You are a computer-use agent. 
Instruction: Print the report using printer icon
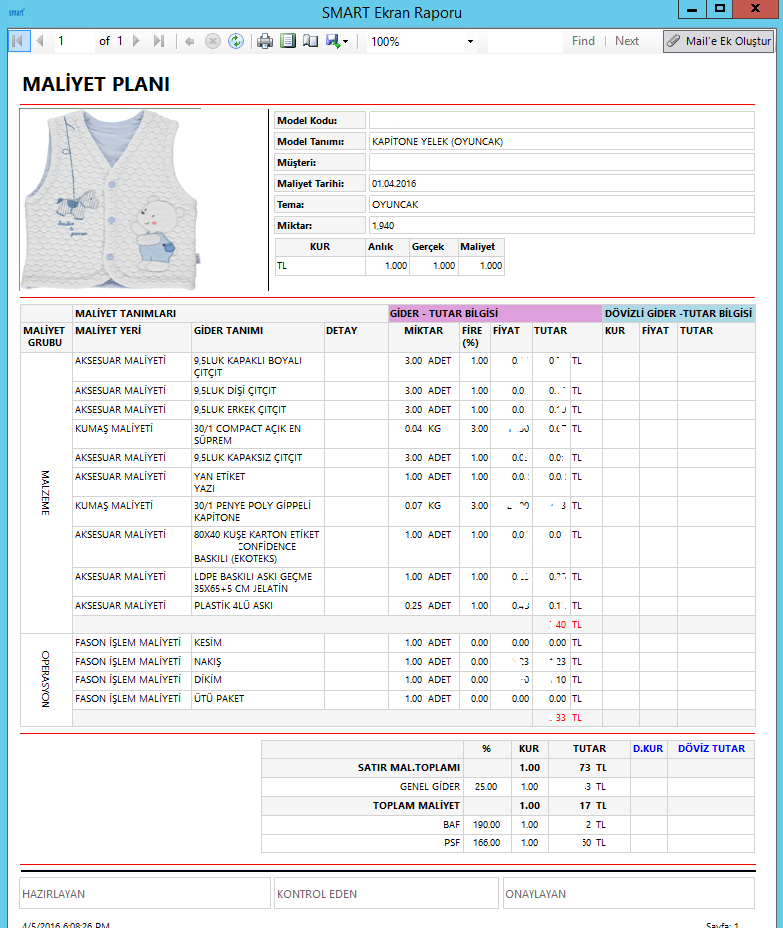tap(265, 41)
